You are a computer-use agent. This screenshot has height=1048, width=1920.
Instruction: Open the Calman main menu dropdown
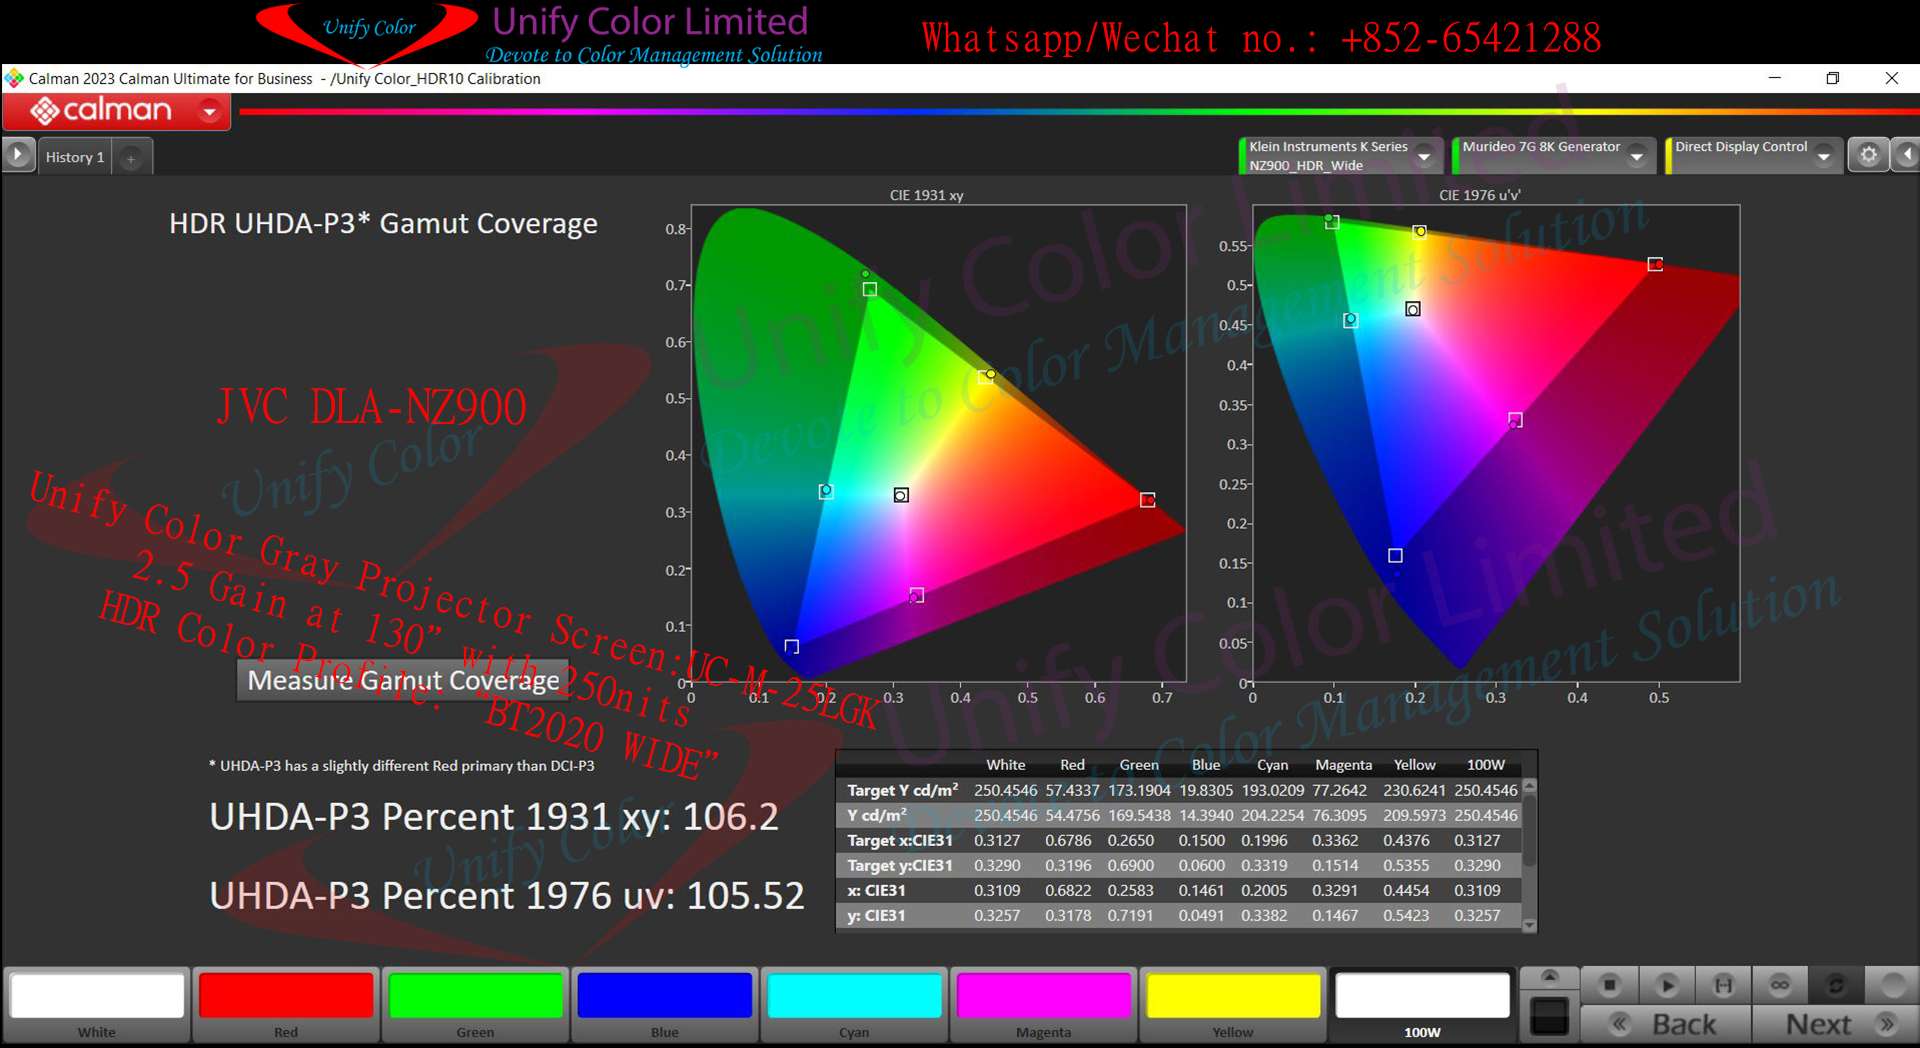point(210,111)
